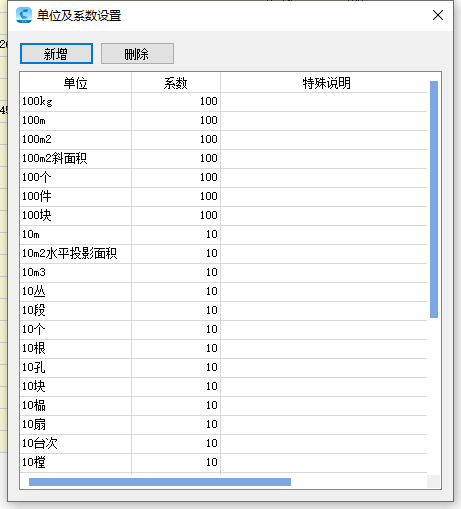
Task: Click the 特殊说明 column header
Action: click(326, 83)
